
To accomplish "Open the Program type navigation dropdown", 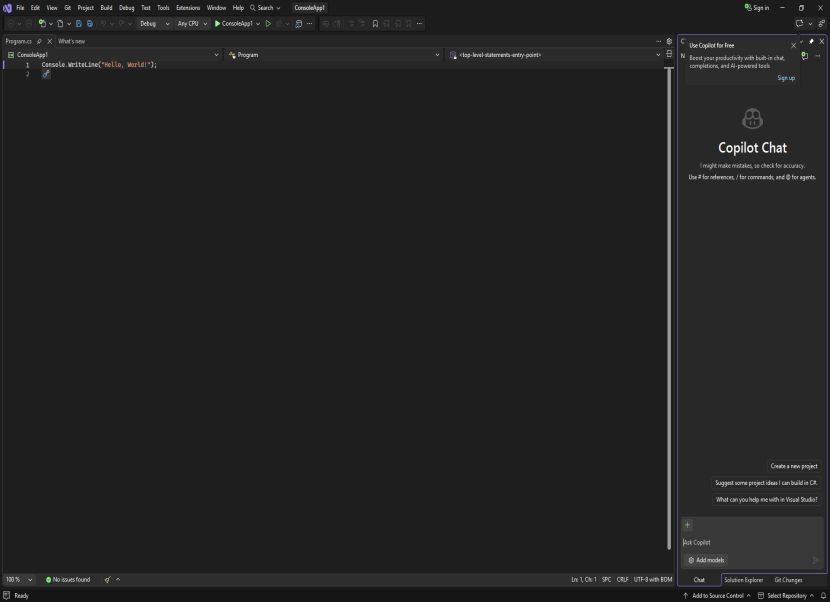I will (x=333, y=55).
